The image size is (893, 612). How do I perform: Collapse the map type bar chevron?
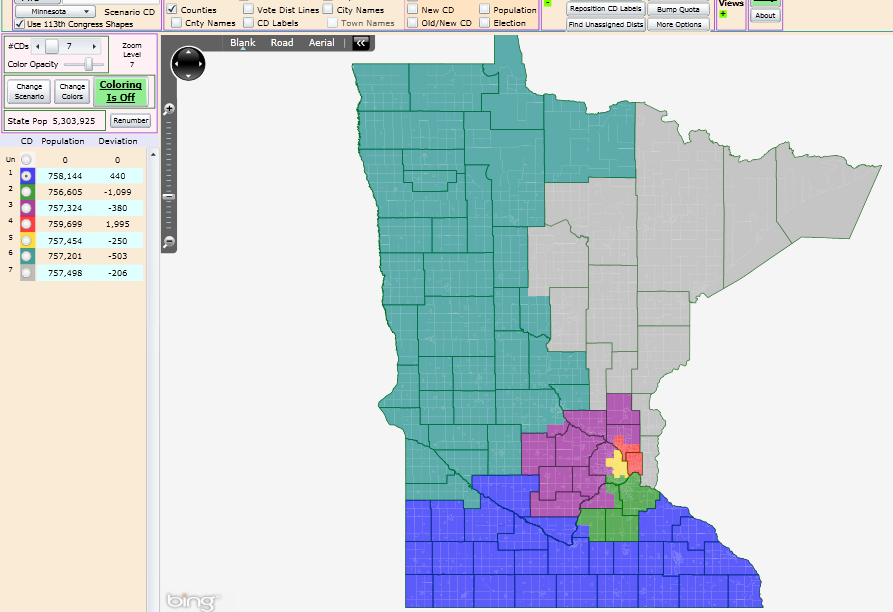[361, 43]
